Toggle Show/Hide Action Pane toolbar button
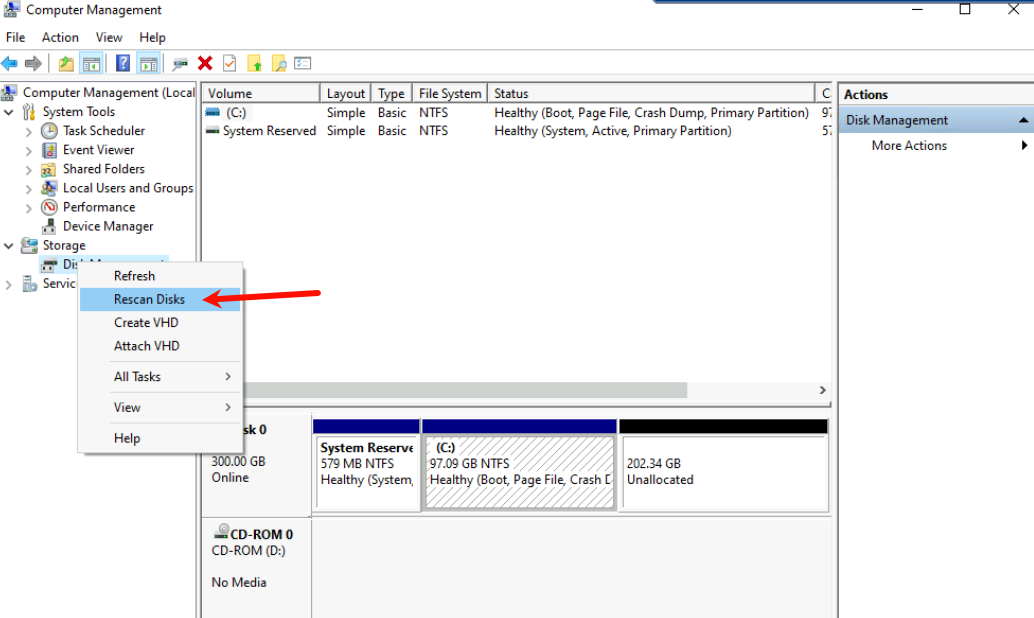This screenshot has height=618, width=1034. coord(149,64)
